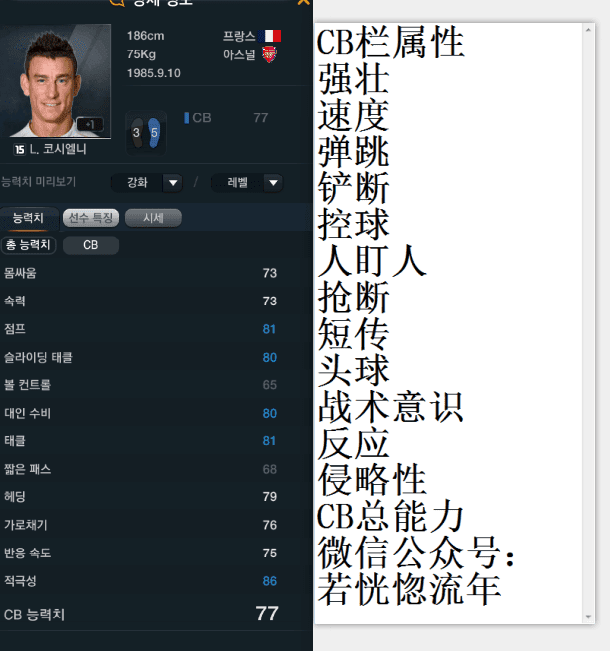Click the season 15 badge by player name
Viewport: 610px width, 651px height.
[20, 149]
